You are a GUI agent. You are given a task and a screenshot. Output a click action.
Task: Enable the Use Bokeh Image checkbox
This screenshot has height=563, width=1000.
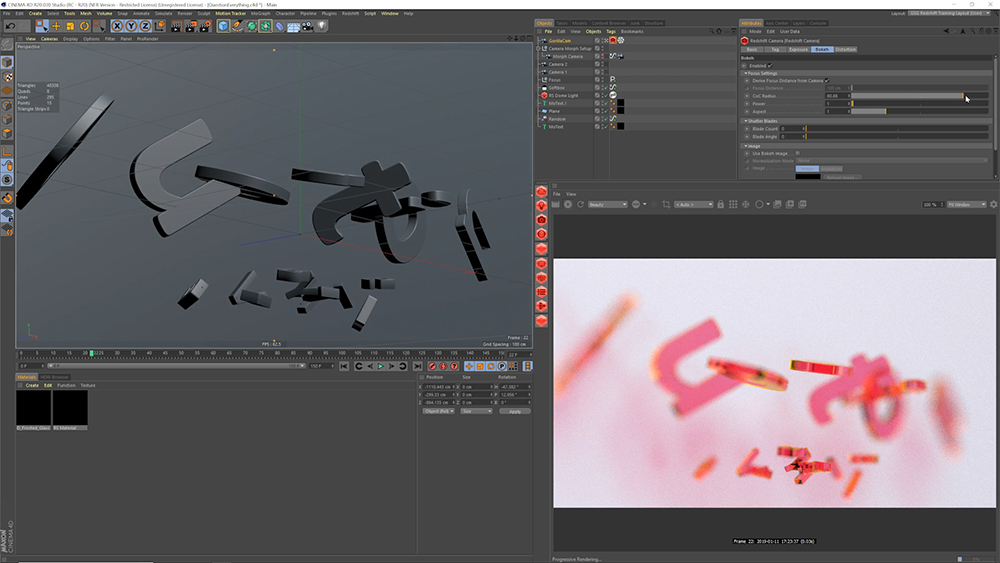[x=797, y=153]
